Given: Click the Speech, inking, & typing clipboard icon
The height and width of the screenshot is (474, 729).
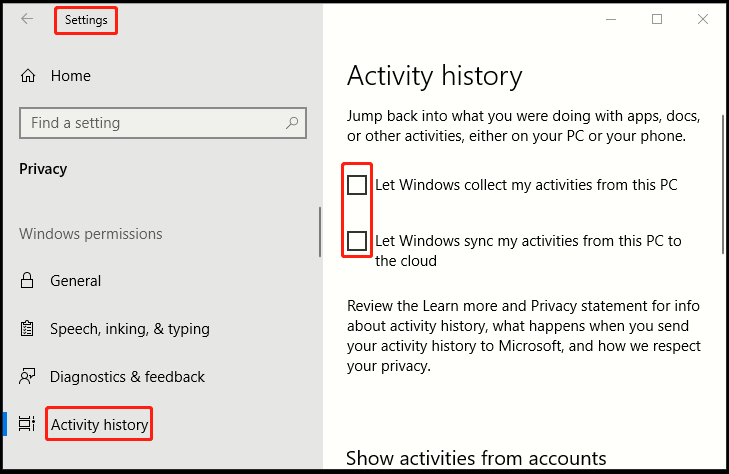Looking at the screenshot, I should pyautogui.click(x=27, y=329).
